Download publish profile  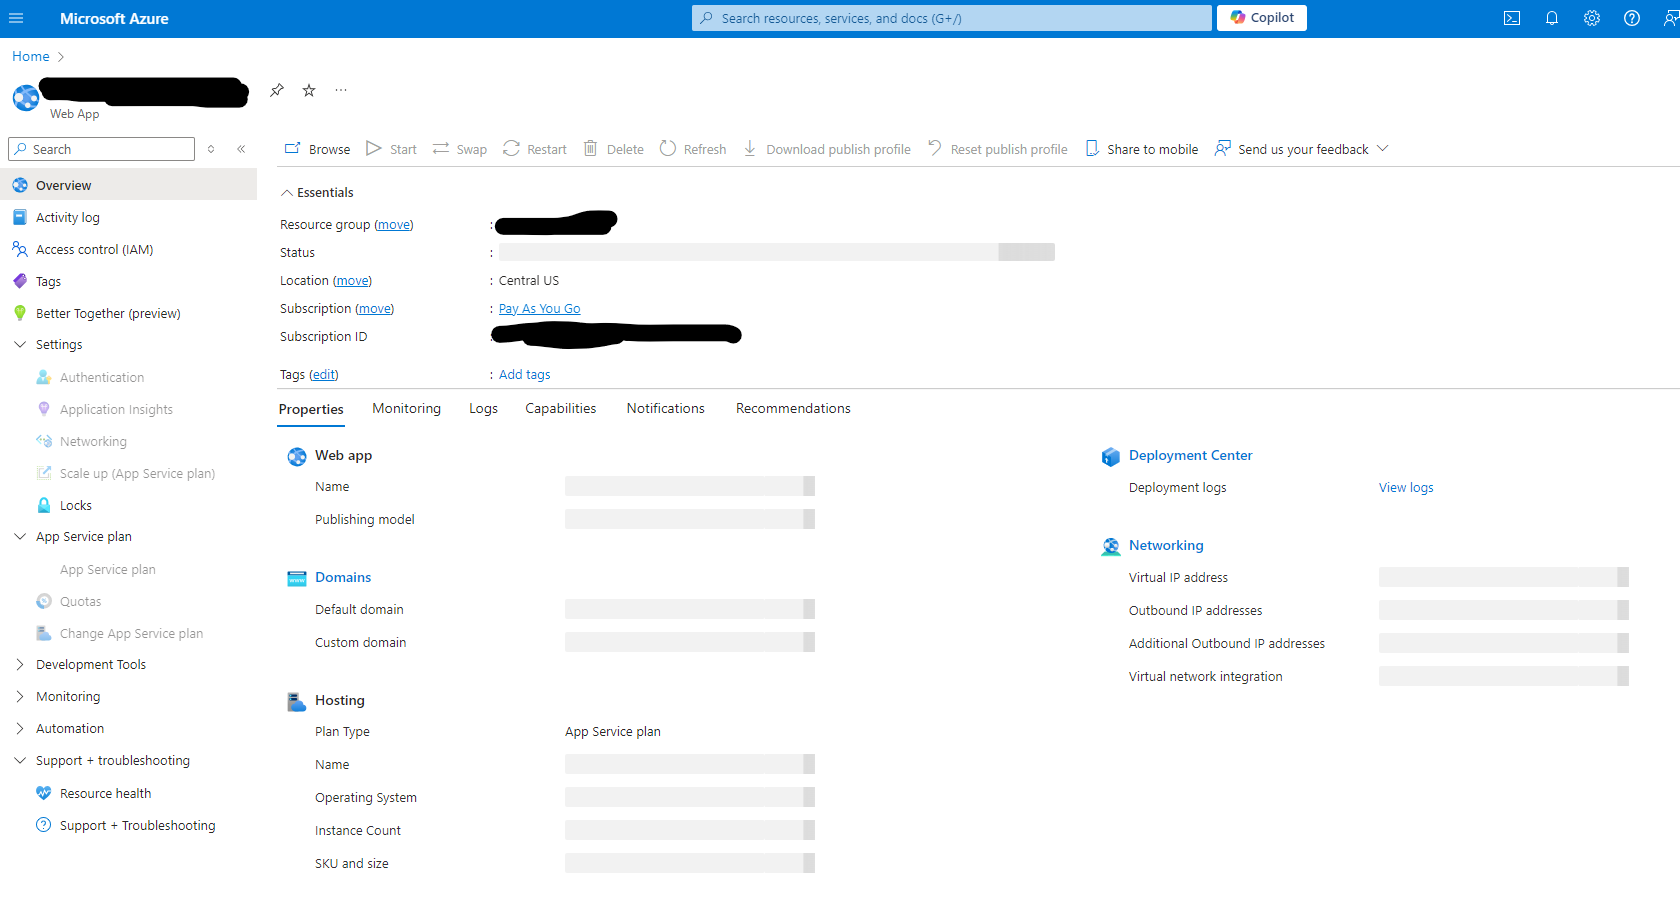click(827, 149)
